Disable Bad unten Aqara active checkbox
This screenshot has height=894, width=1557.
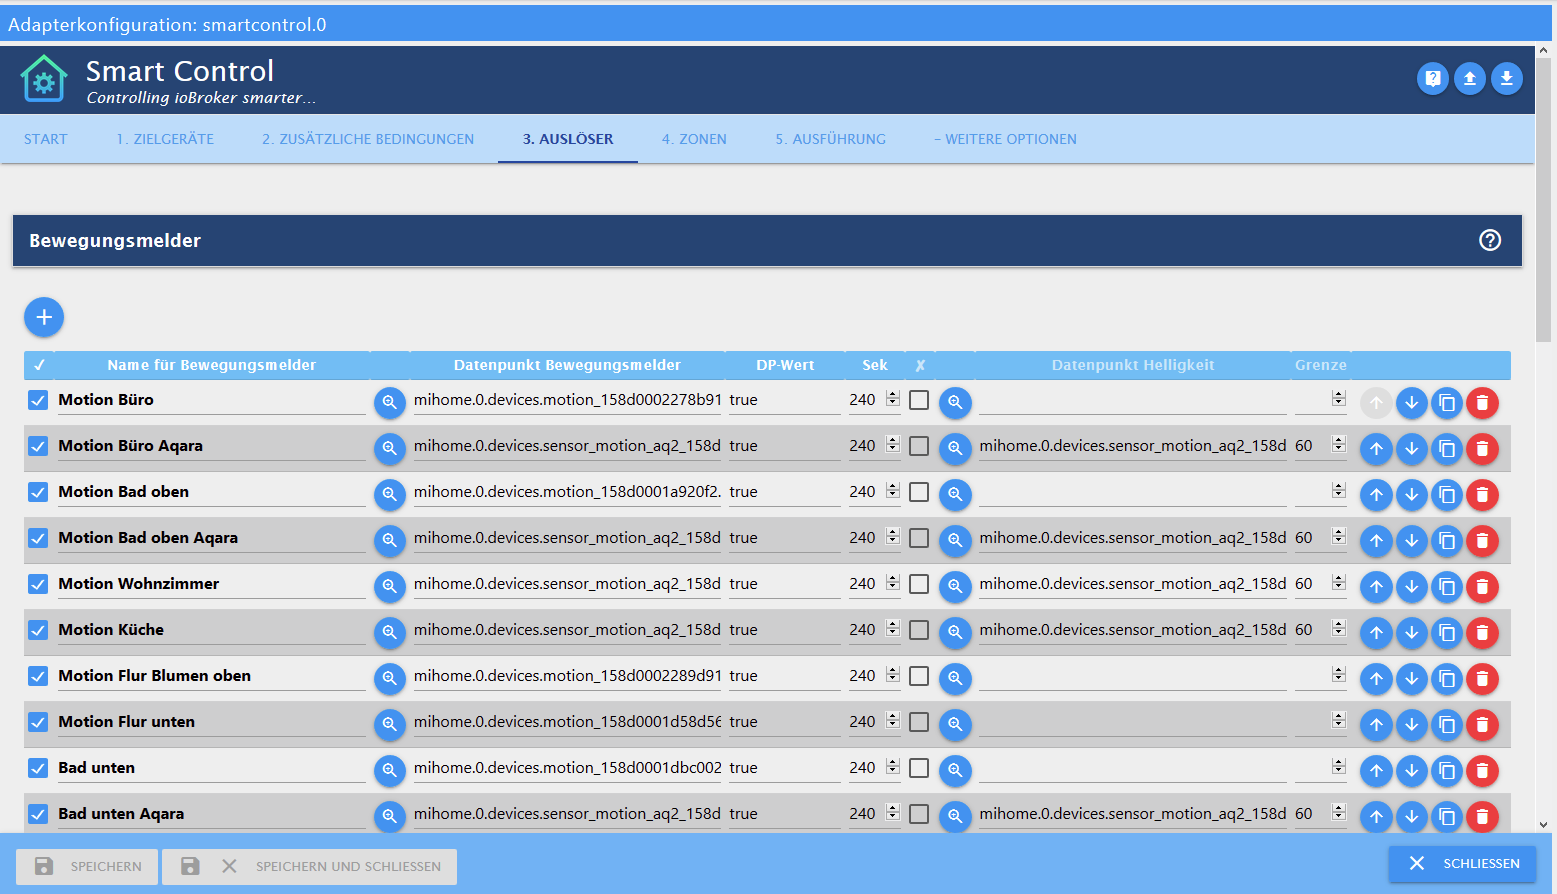(38, 814)
